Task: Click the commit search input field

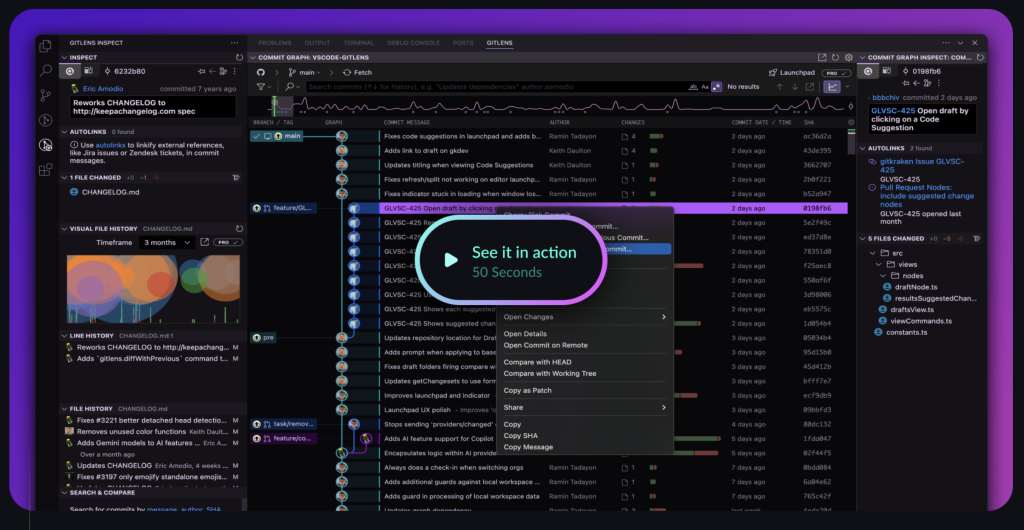Action: [495, 86]
